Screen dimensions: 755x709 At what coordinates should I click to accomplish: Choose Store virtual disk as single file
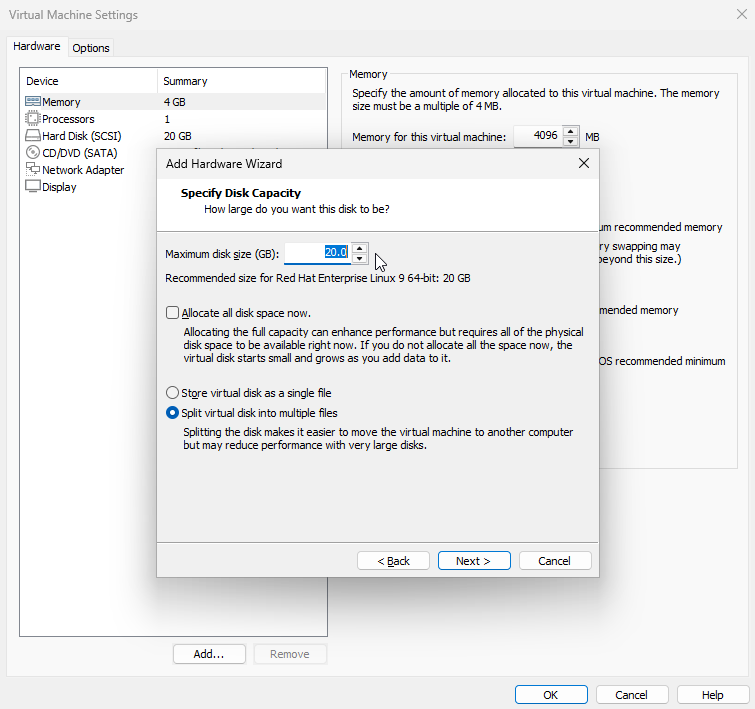(x=173, y=393)
